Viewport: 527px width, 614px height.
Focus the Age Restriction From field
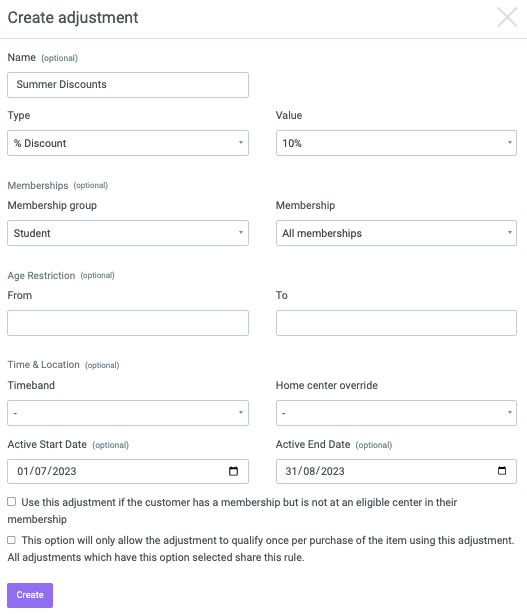(x=128, y=323)
